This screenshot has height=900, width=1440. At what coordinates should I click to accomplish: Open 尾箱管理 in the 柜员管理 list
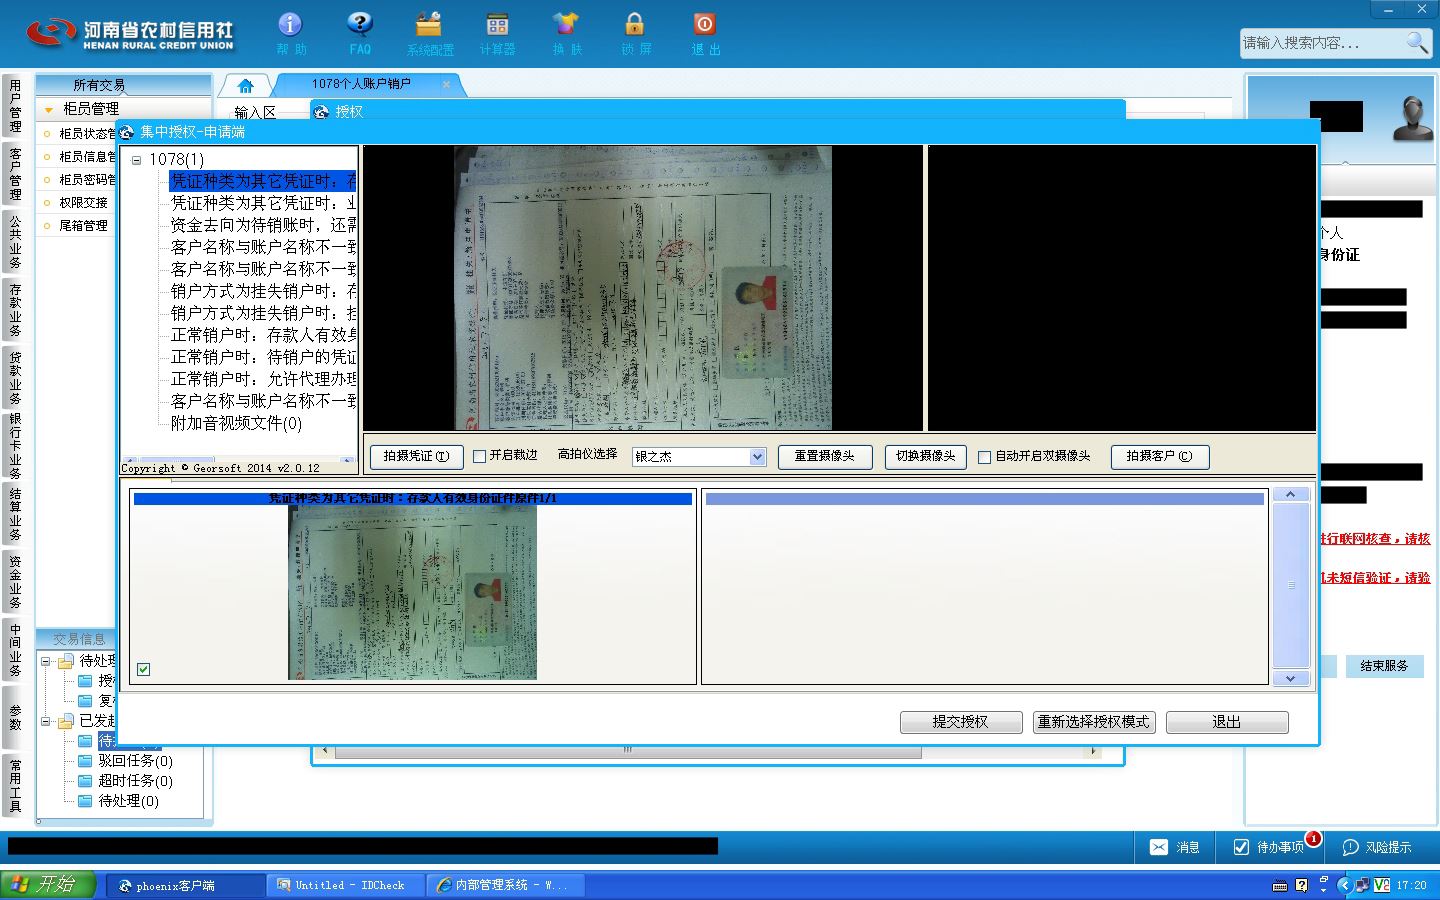pos(83,226)
